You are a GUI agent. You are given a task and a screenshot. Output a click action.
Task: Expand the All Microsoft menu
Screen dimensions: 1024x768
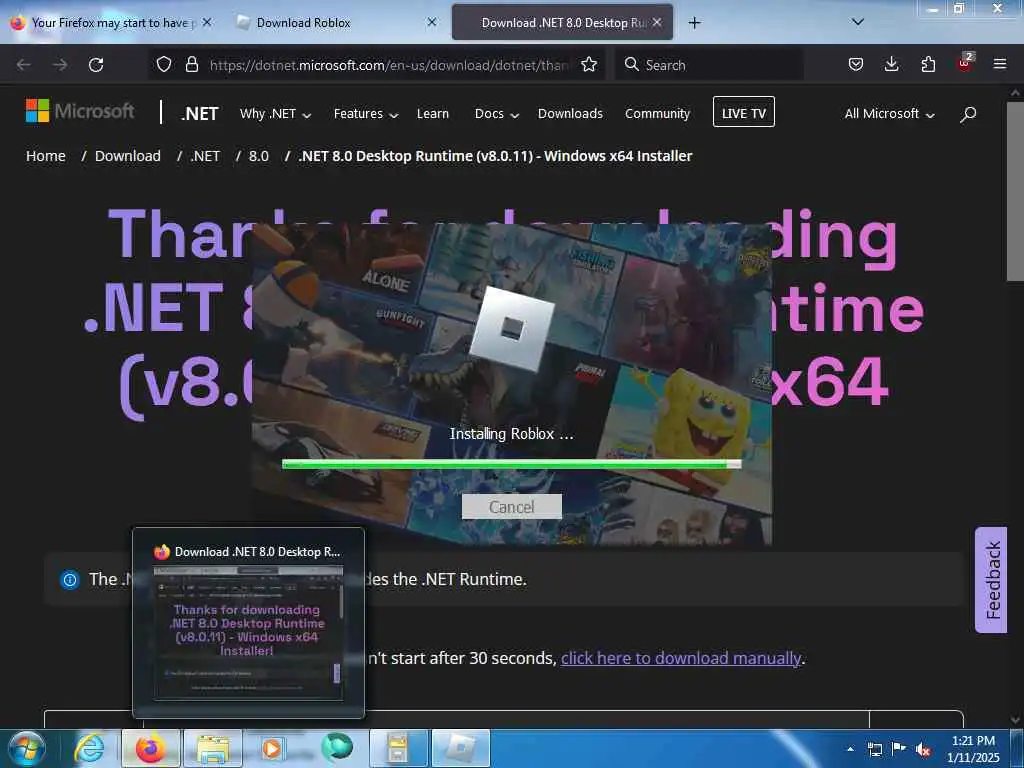889,114
